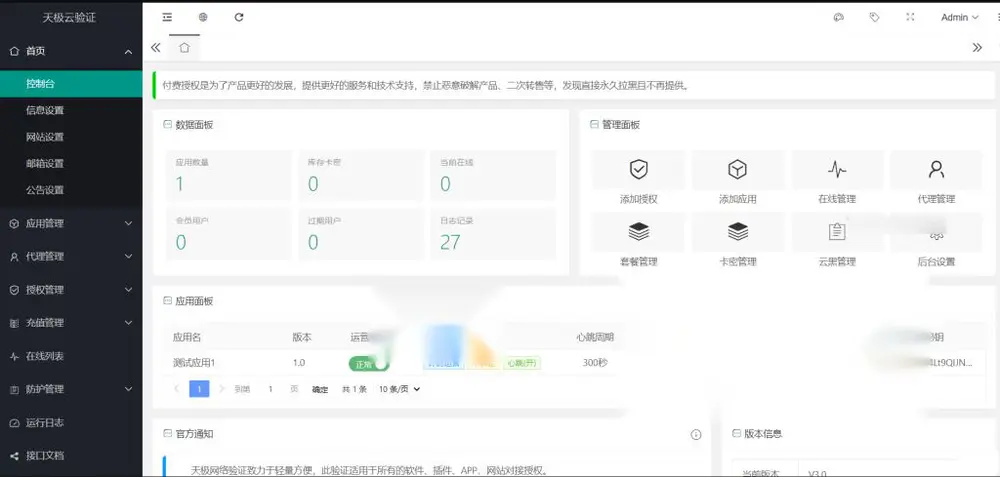Open 网站设置 in sidebar
The image size is (1000, 477).
[x=71, y=137]
